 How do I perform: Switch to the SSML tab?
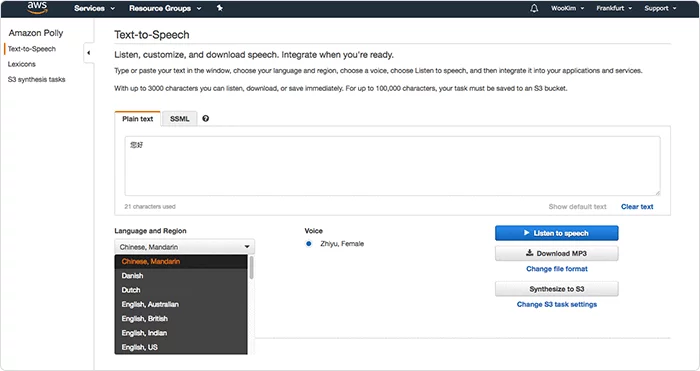(179, 119)
